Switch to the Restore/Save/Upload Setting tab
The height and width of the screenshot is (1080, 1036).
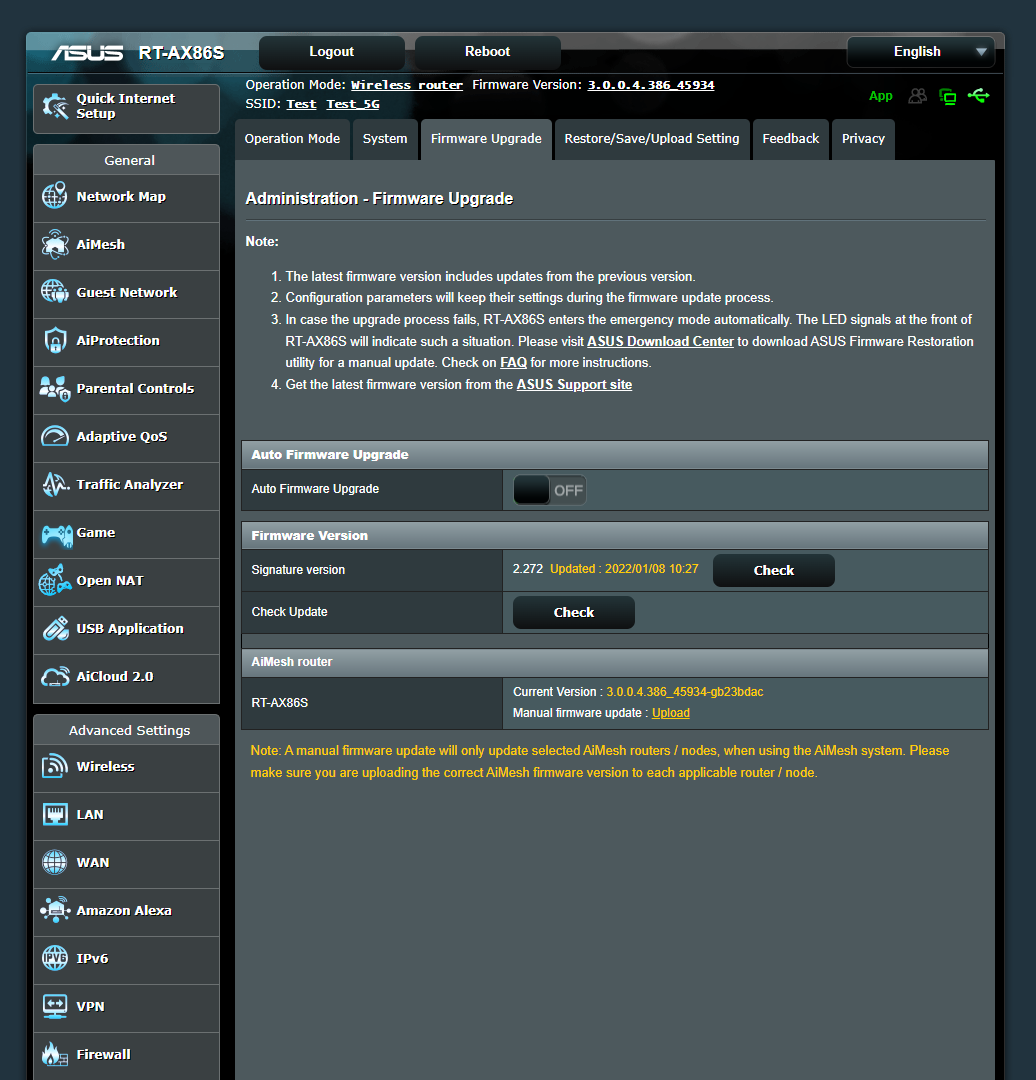[x=651, y=139]
